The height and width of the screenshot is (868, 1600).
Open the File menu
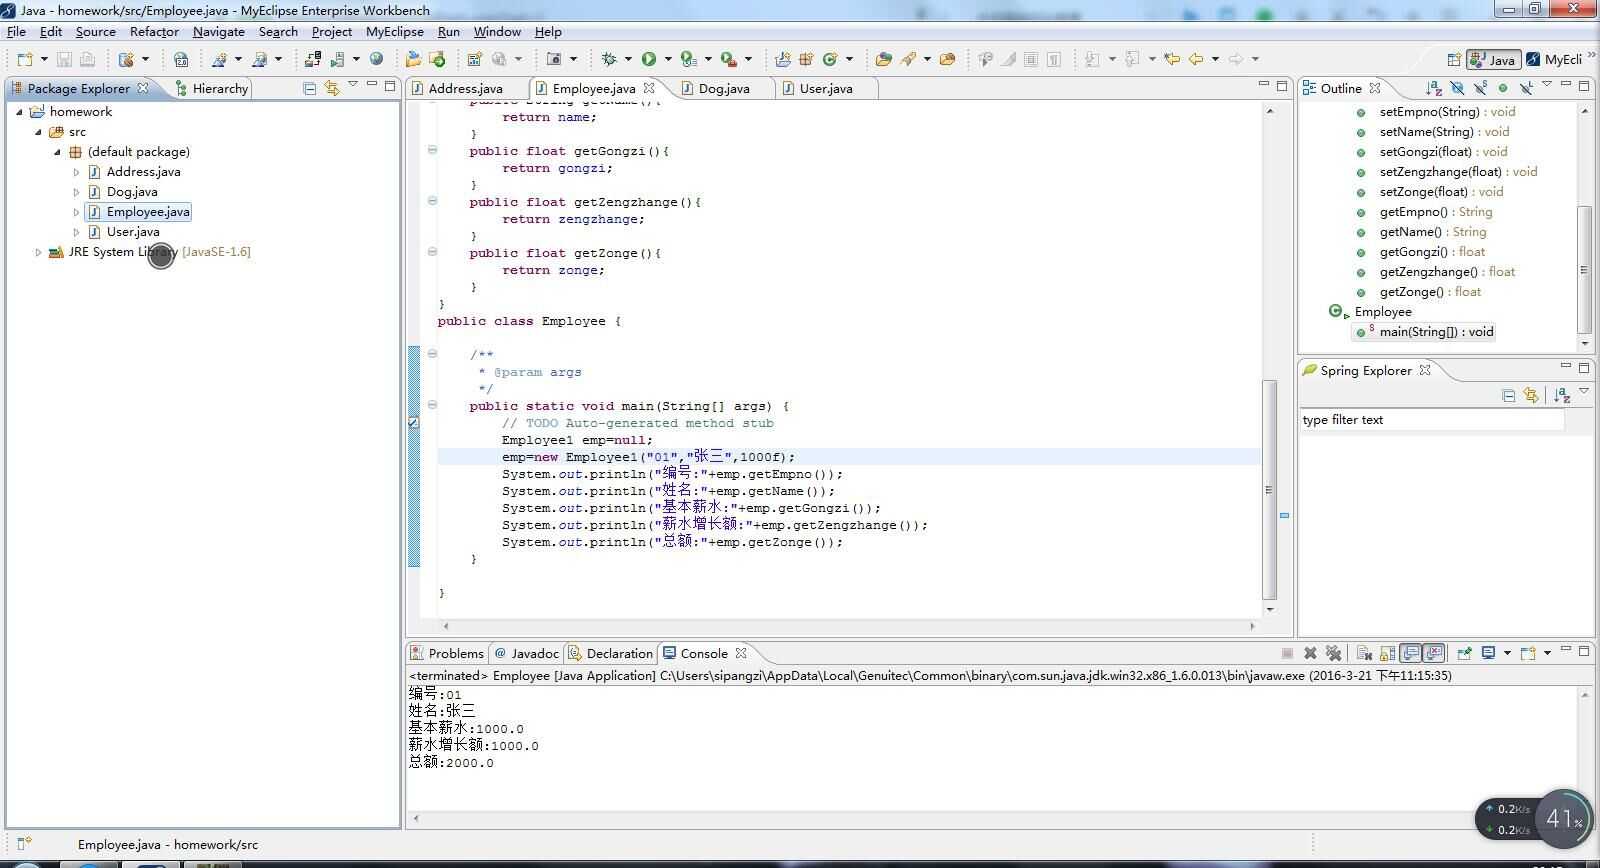point(16,31)
